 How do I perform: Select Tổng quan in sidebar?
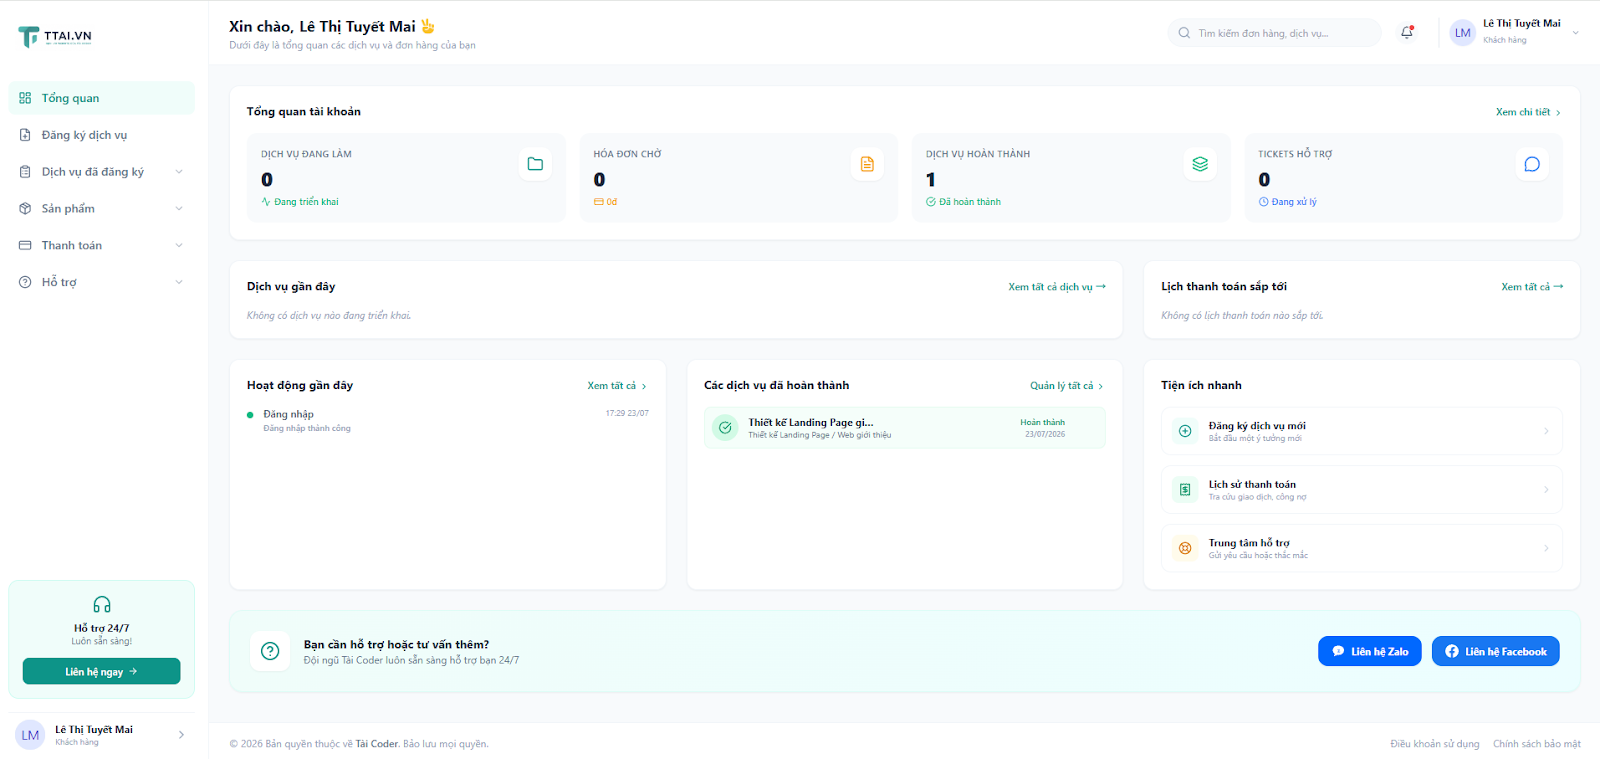[102, 98]
